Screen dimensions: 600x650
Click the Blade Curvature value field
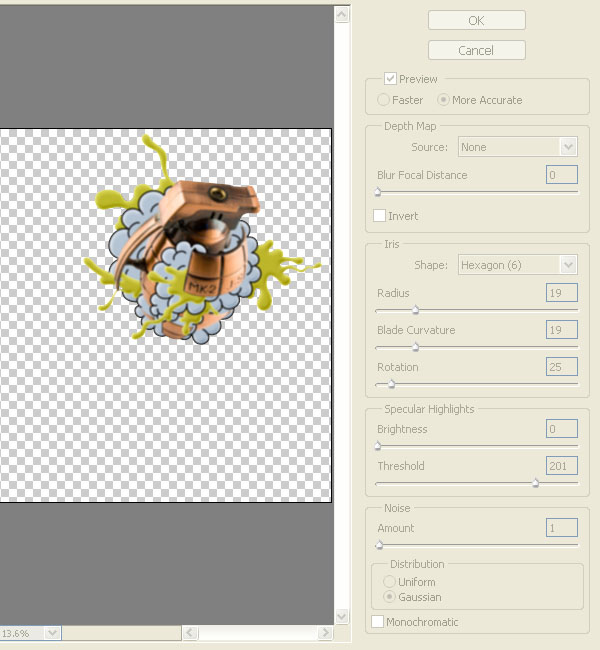(x=561, y=330)
